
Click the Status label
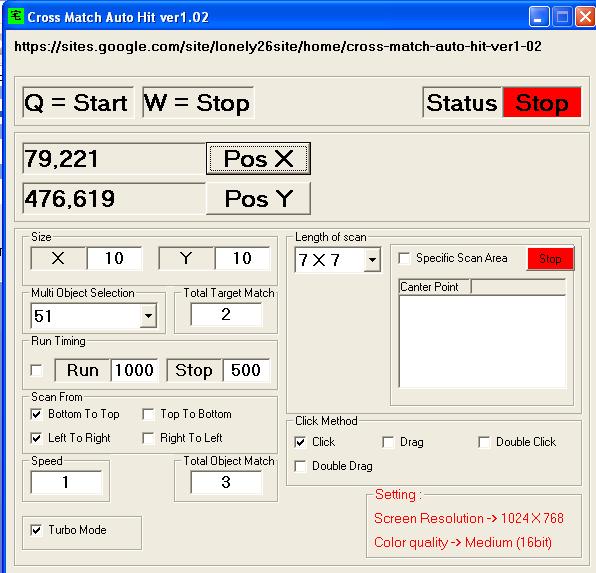point(462,103)
